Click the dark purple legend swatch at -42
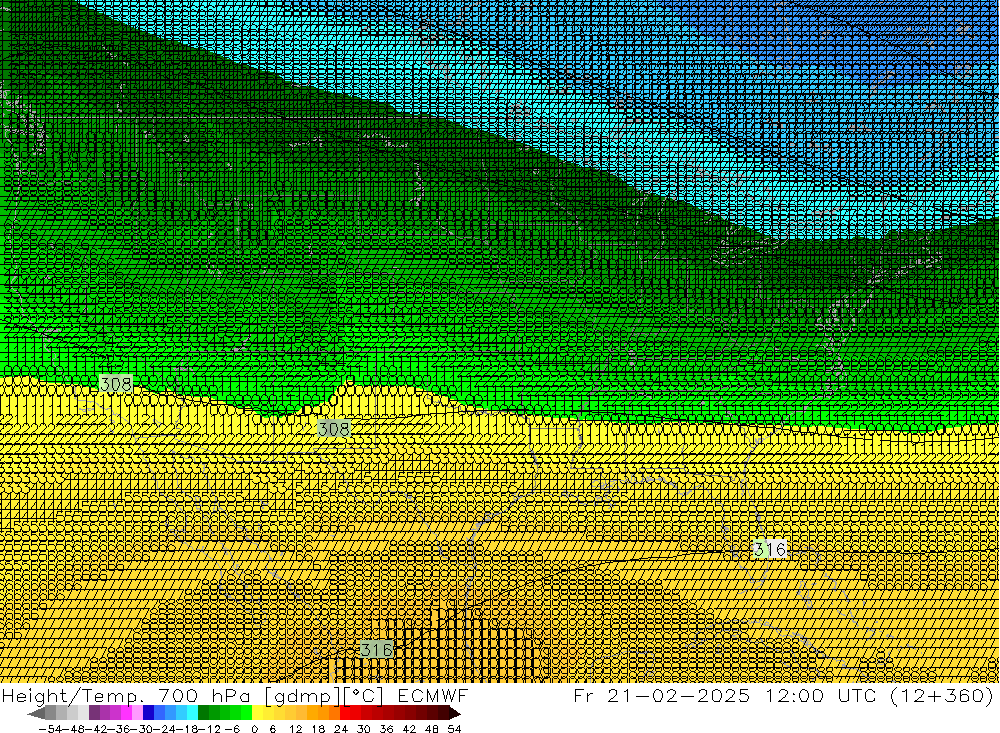This screenshot has height=733, width=1000. pos(94,713)
